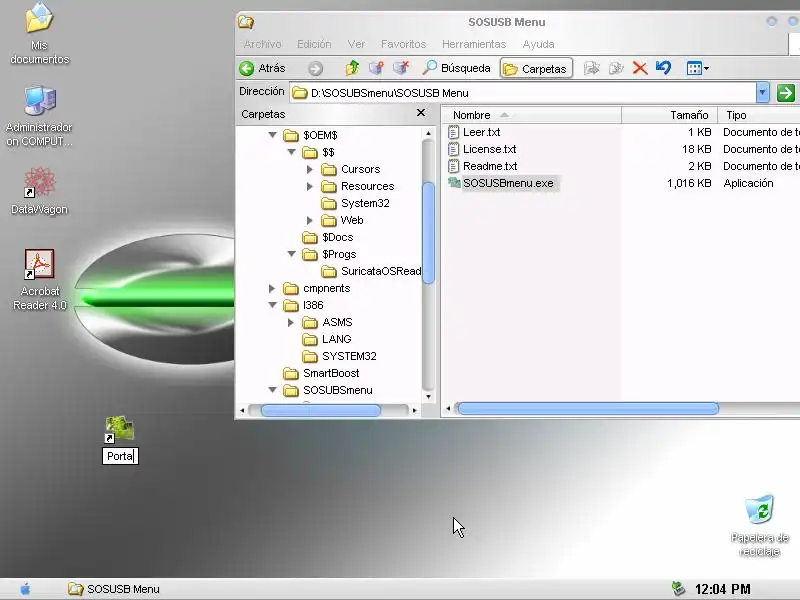Image resolution: width=800 pixels, height=600 pixels.
Task: Click the system tray icon near clock
Action: pos(678,589)
